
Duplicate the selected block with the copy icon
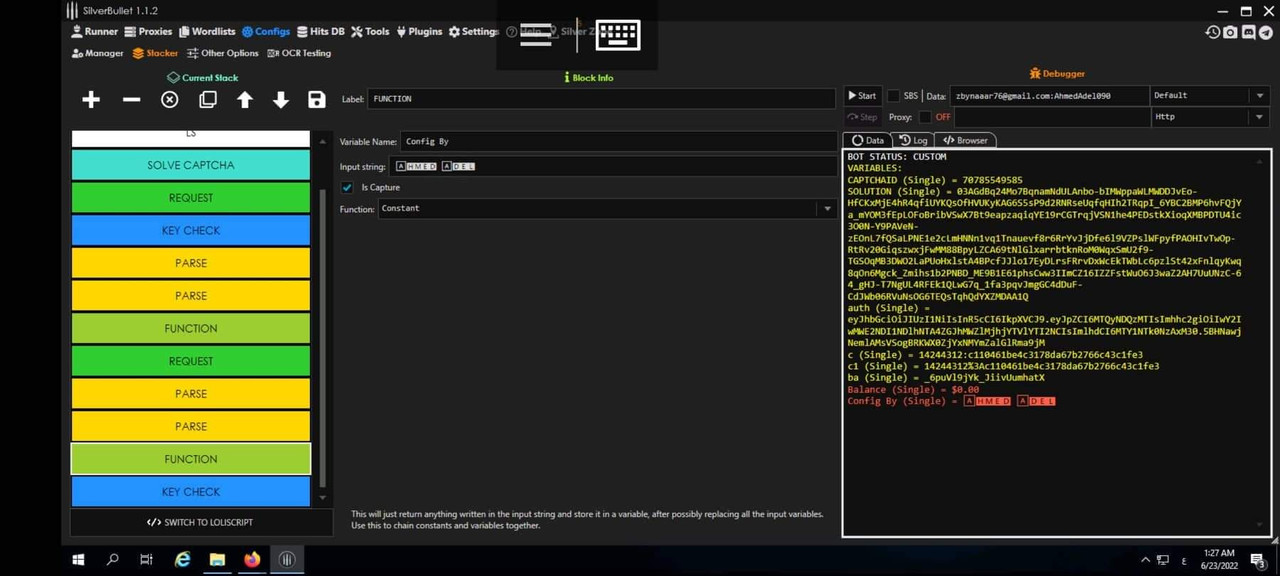(208, 99)
